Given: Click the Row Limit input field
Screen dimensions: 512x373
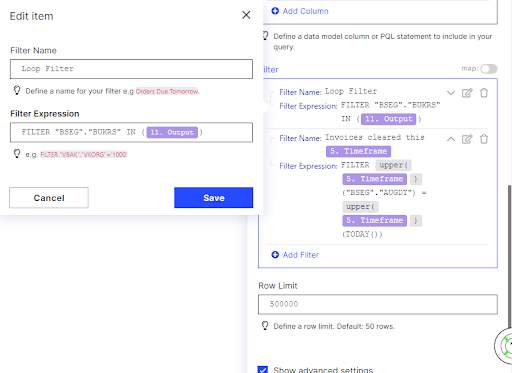Looking at the screenshot, I should [x=378, y=304].
